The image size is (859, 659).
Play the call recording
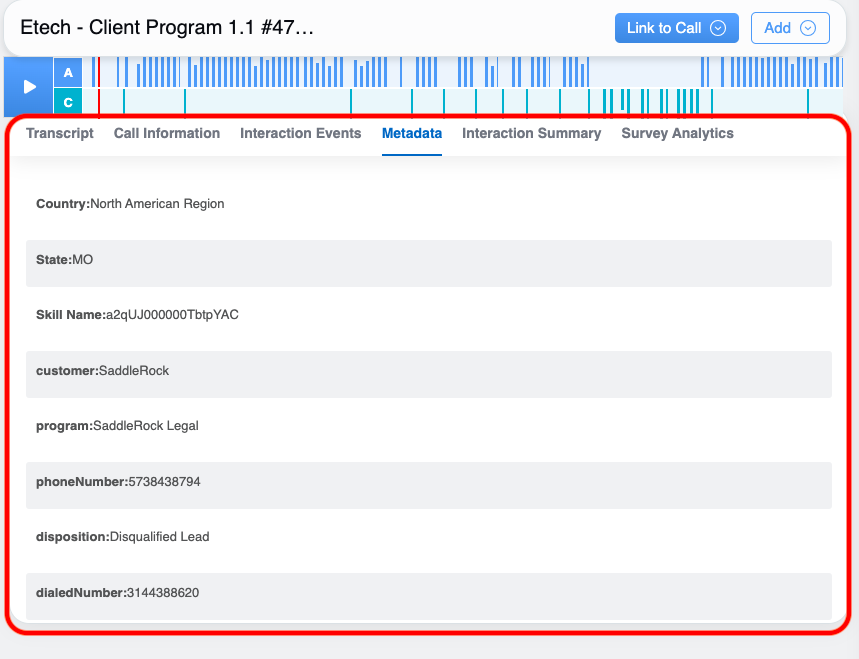[x=29, y=87]
